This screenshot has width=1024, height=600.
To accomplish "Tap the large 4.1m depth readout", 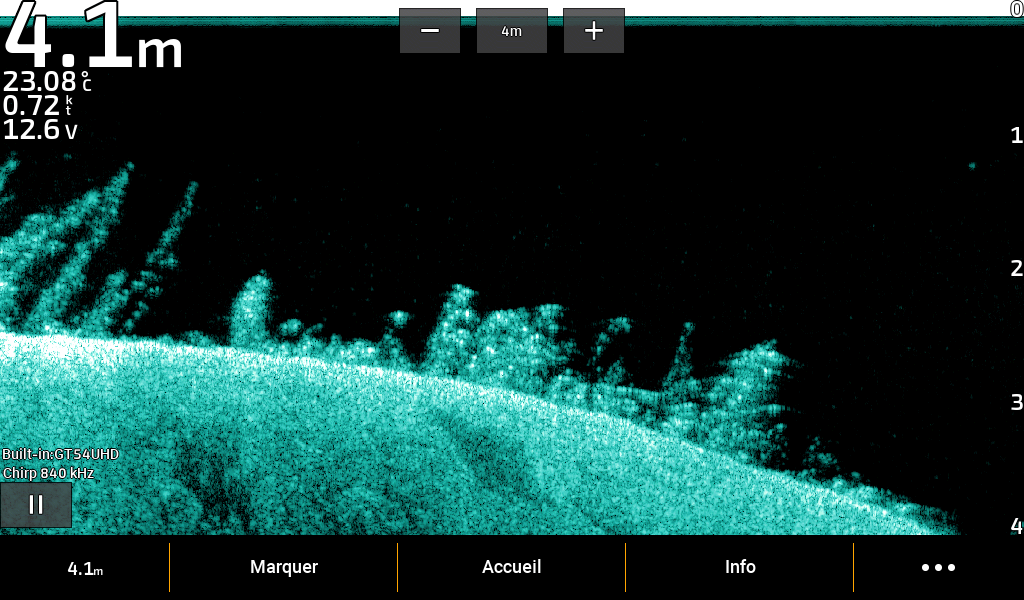I will coord(94,40).
